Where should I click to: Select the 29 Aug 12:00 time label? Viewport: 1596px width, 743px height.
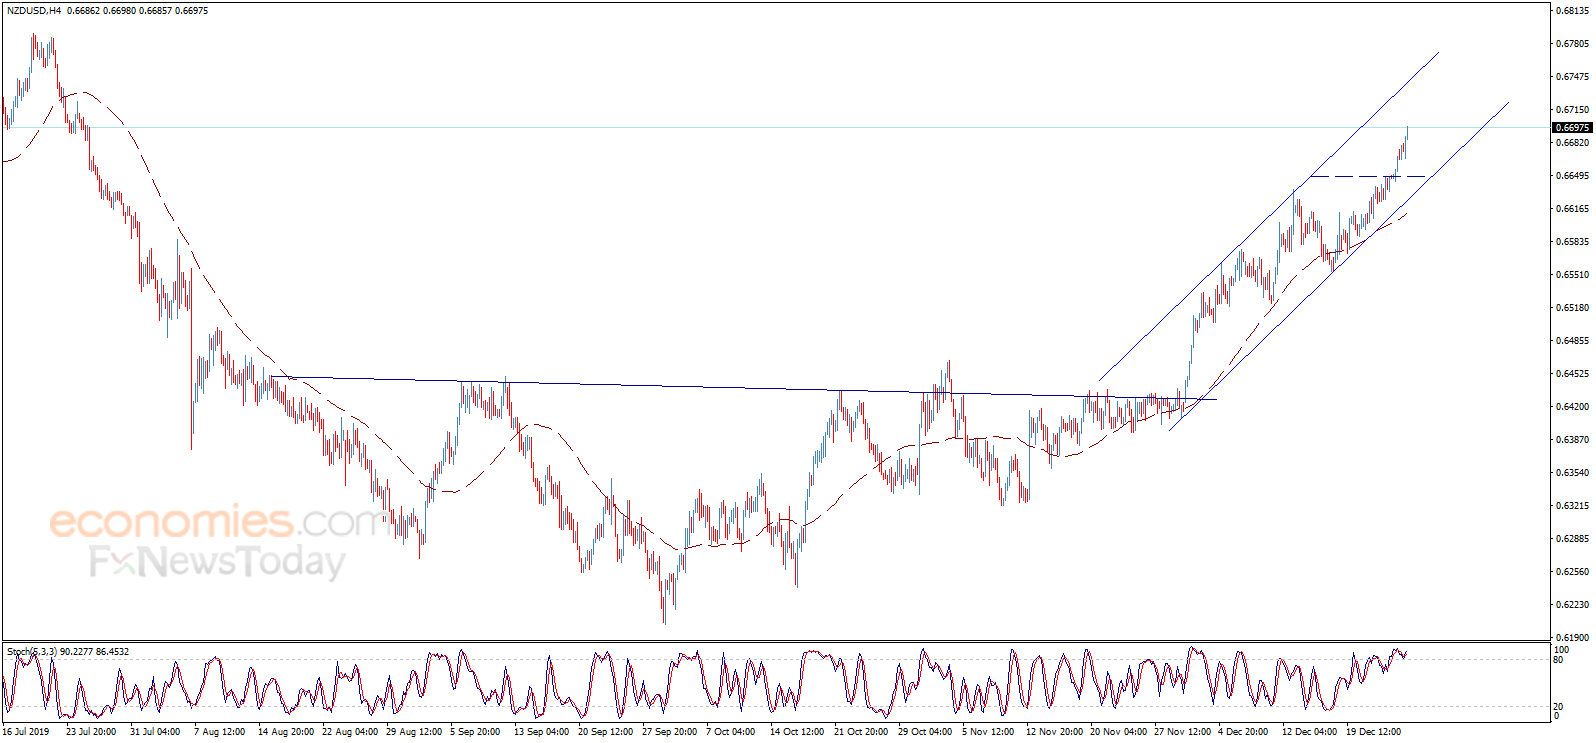(413, 732)
